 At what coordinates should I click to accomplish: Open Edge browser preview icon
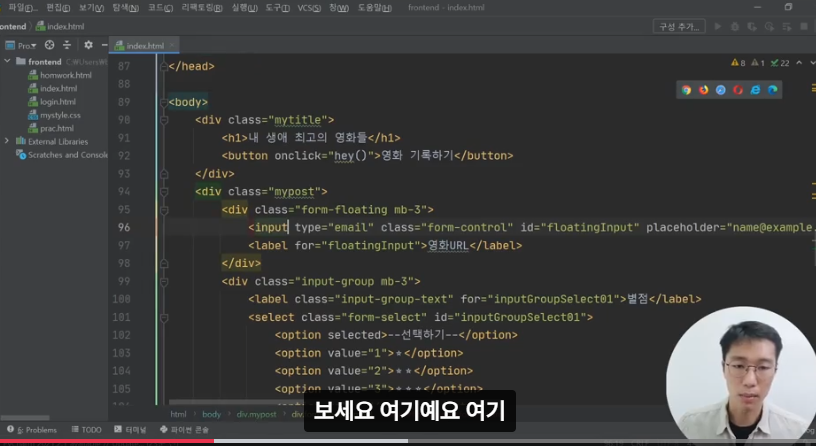point(773,90)
